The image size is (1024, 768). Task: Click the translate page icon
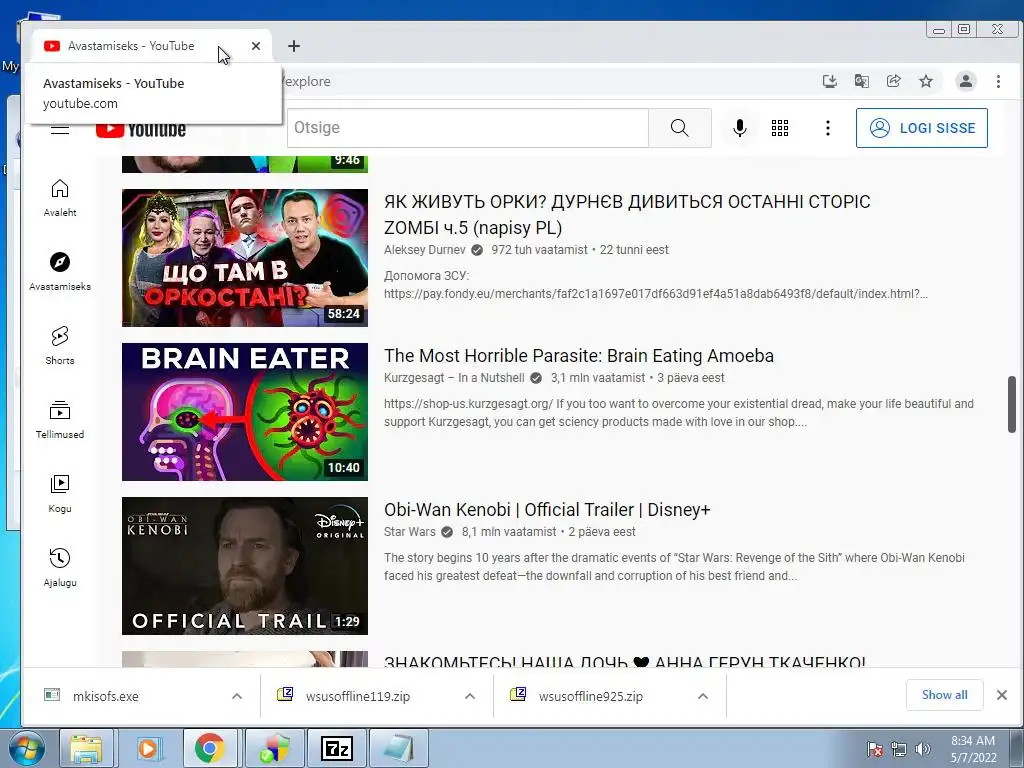click(x=862, y=81)
